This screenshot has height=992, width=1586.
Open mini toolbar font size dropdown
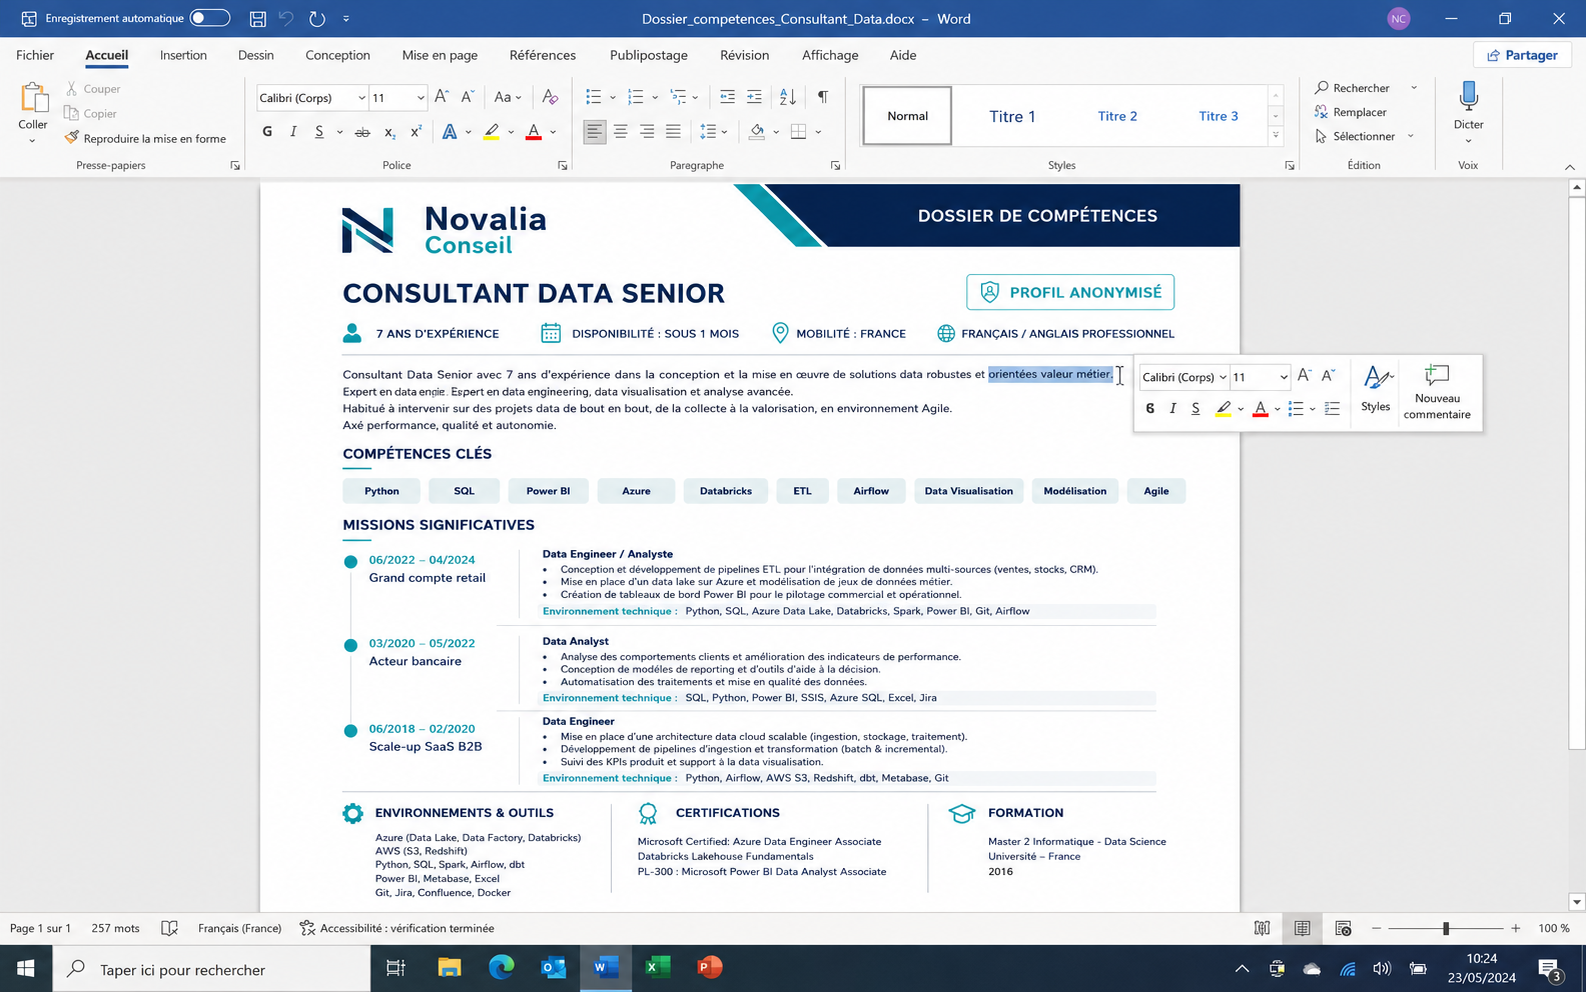pos(1284,377)
